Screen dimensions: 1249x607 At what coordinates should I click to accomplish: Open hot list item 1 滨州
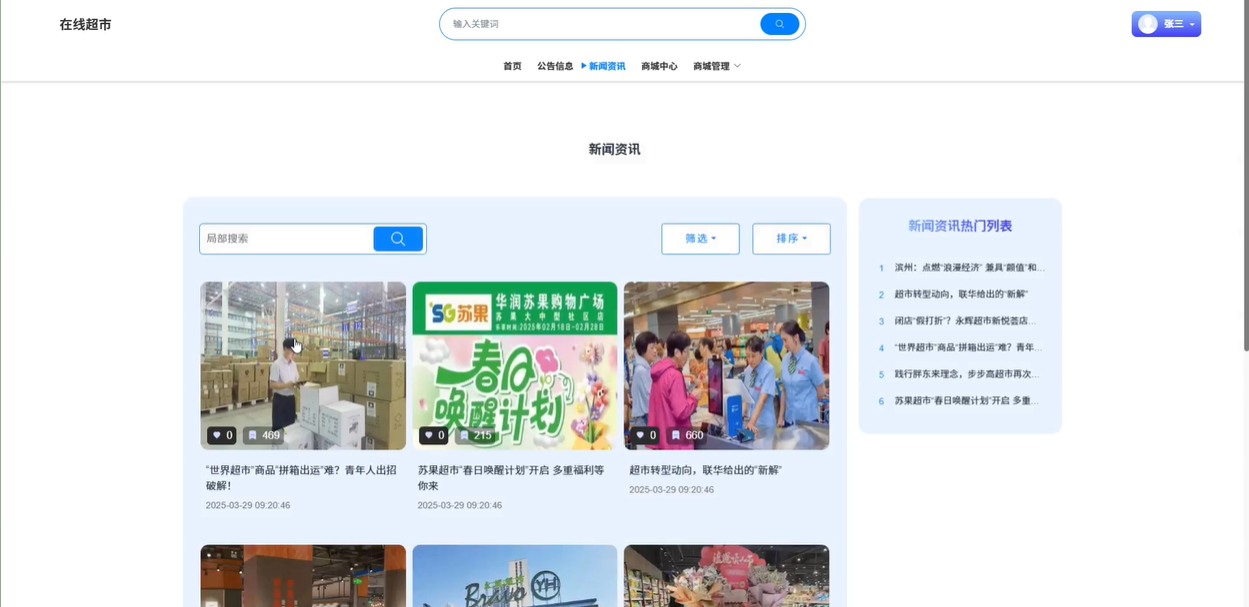[x=970, y=268]
